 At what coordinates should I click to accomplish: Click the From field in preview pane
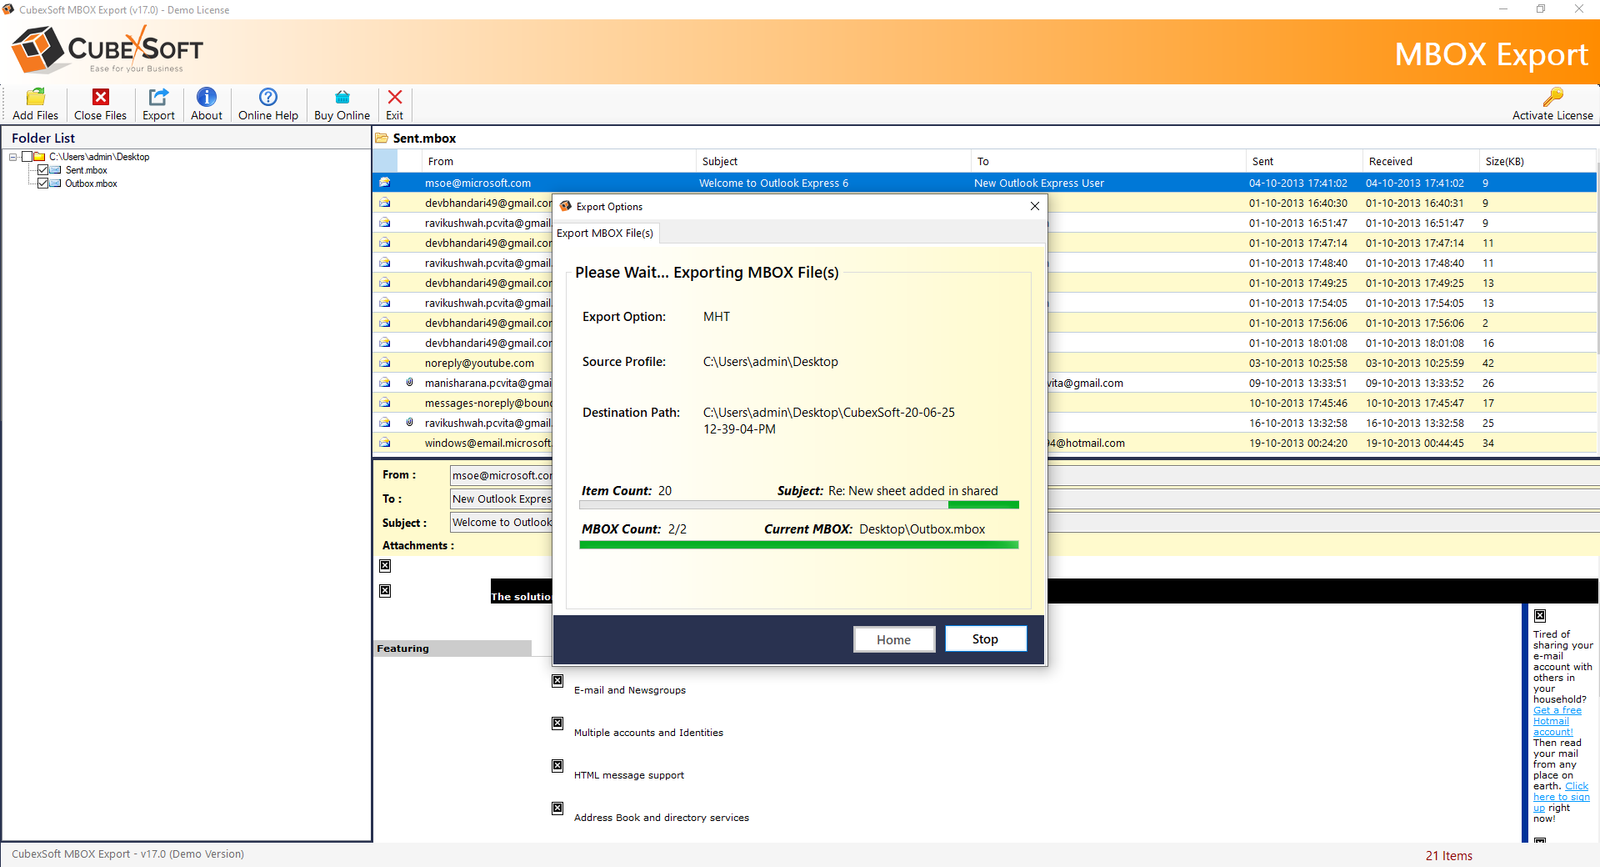(x=501, y=475)
